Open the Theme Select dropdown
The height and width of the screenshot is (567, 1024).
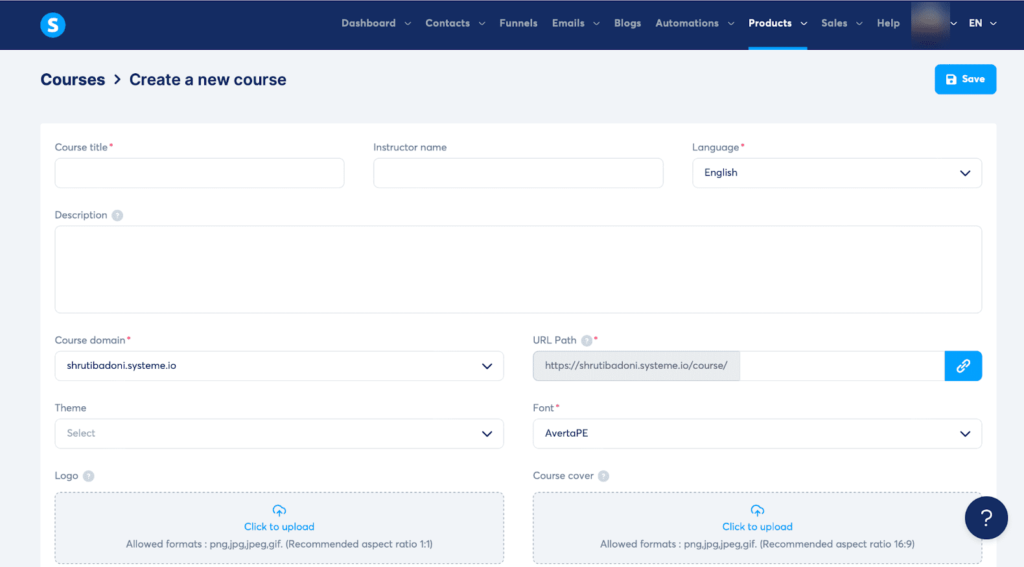(279, 434)
